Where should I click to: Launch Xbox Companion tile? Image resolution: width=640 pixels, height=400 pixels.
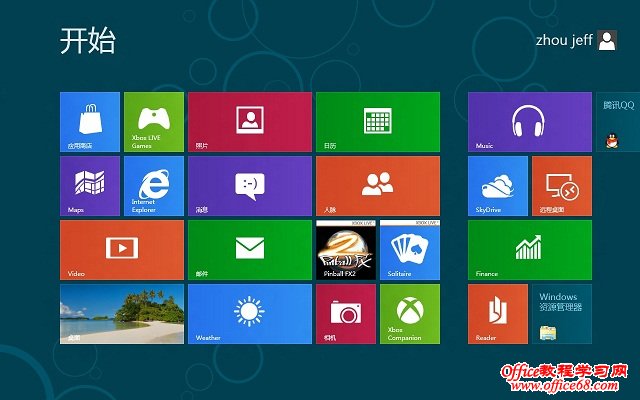[410, 314]
